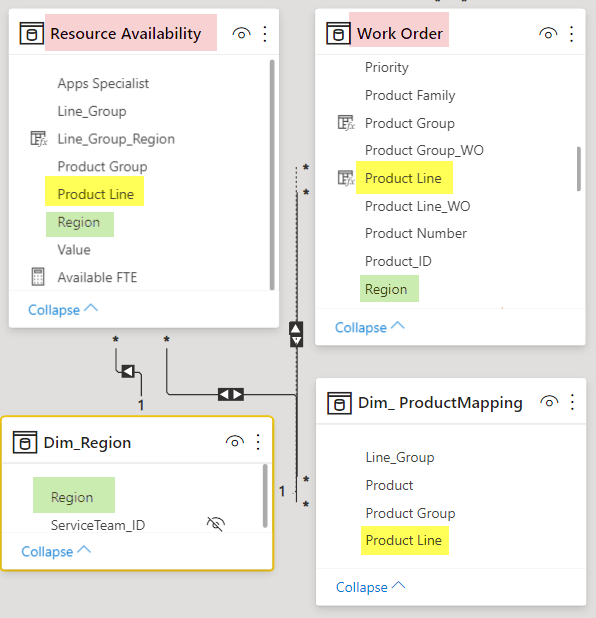Select Region field in Dim_Region
Image resolution: width=596 pixels, height=618 pixels.
(72, 497)
